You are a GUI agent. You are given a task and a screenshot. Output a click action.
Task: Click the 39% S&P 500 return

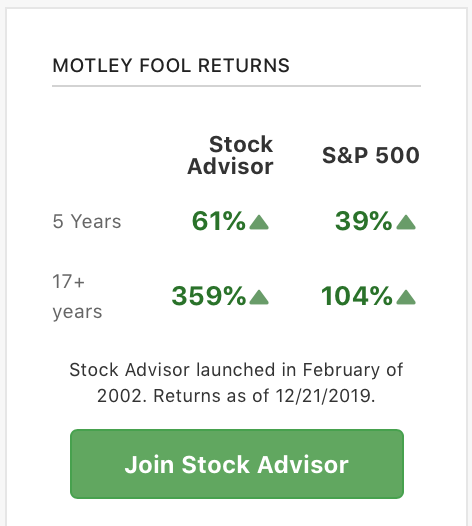[363, 221]
